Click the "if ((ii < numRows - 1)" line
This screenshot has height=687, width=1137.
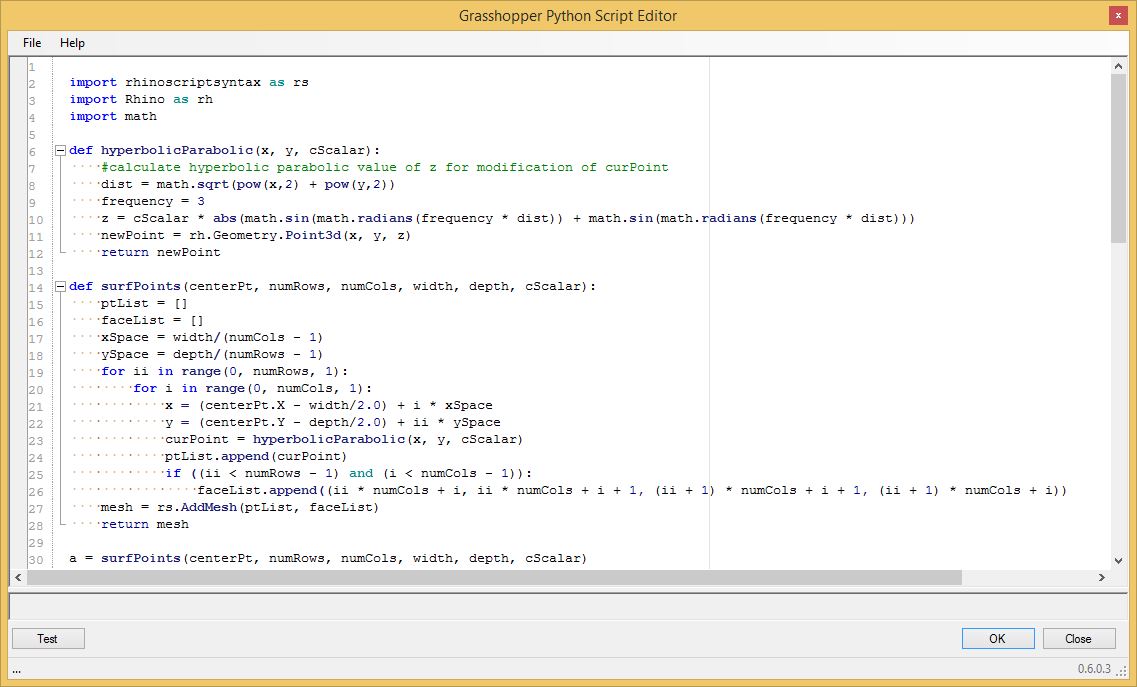pyautogui.click(x=349, y=474)
